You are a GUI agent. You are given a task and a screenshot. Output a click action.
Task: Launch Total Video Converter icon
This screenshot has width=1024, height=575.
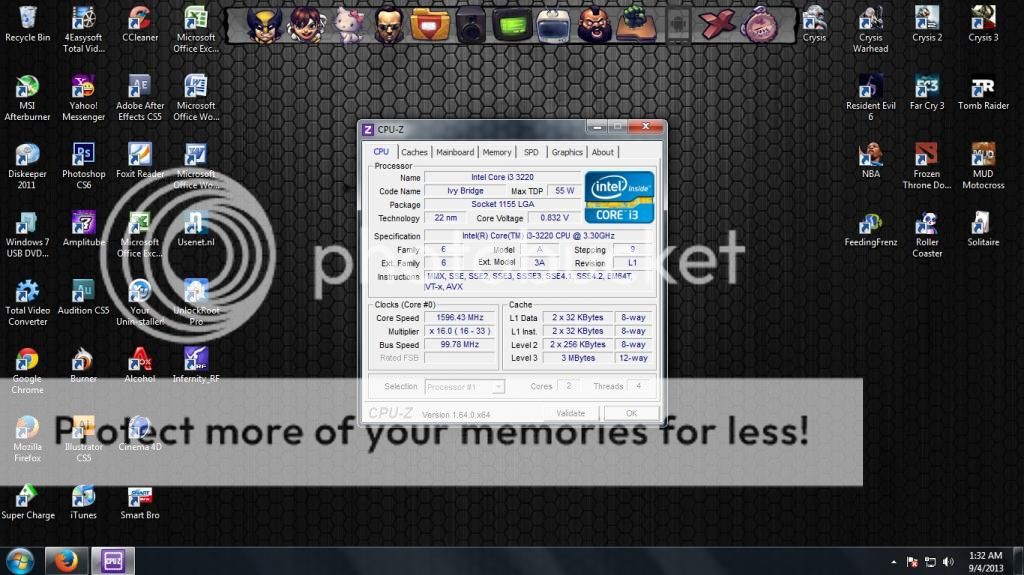(x=27, y=303)
